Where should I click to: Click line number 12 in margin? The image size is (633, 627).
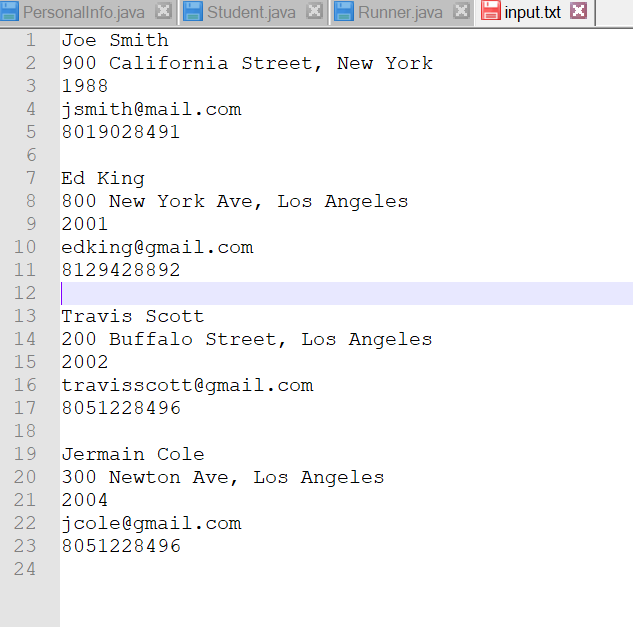[x=25, y=294]
